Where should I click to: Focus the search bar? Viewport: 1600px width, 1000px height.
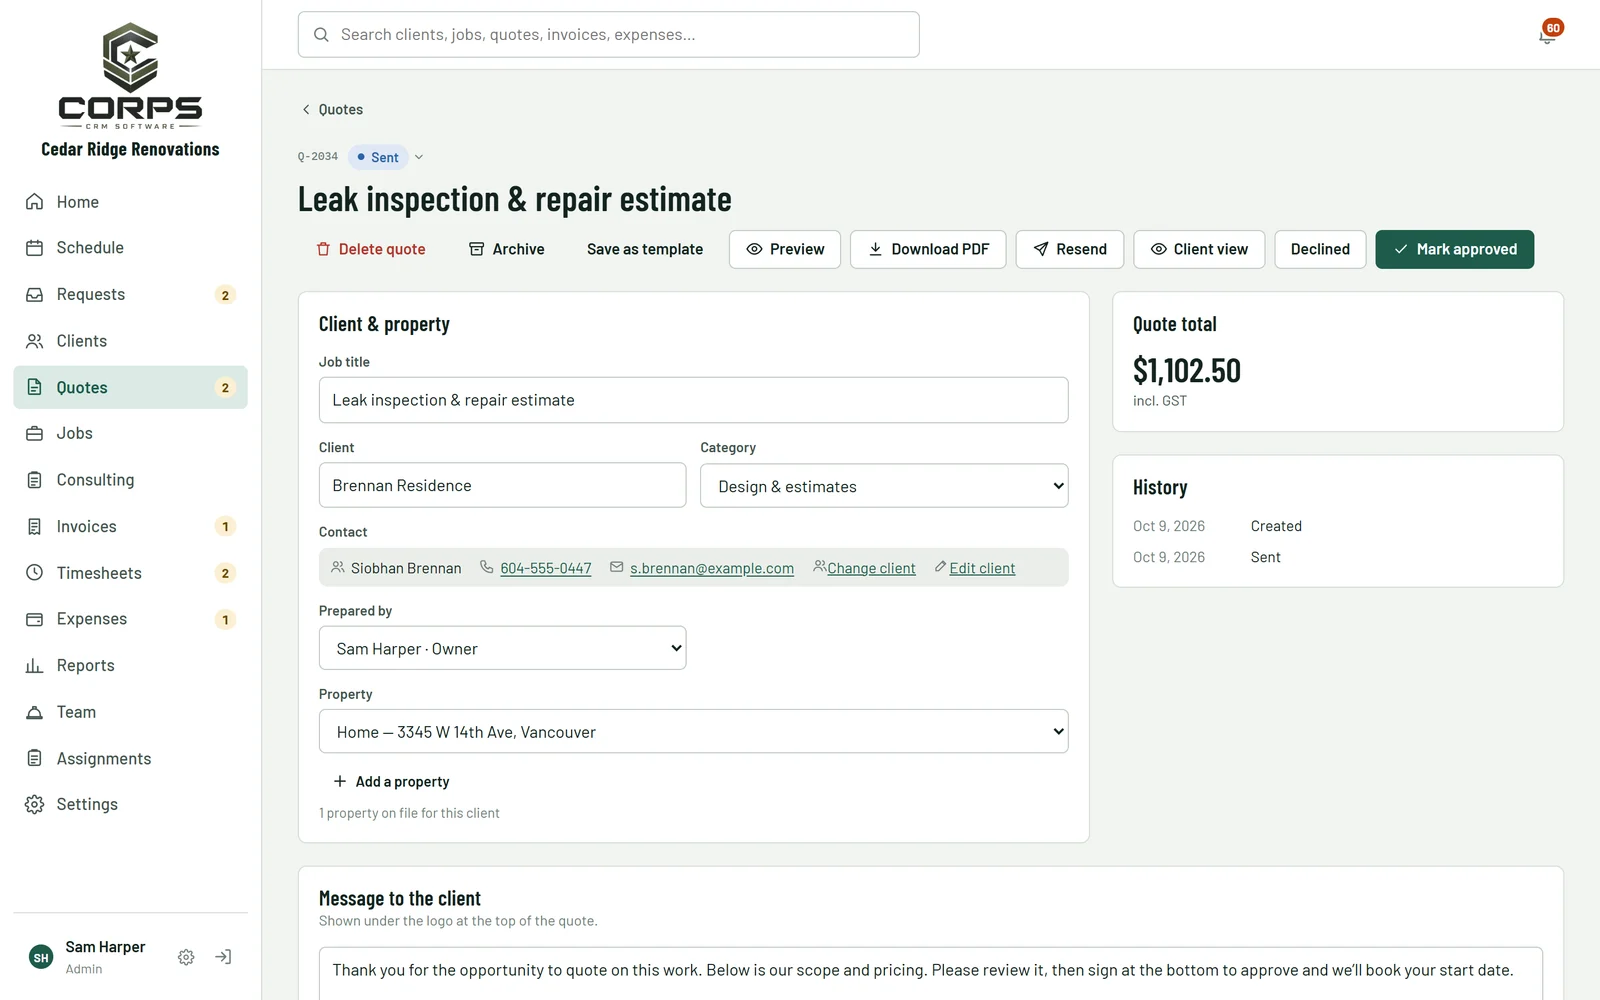608,35
